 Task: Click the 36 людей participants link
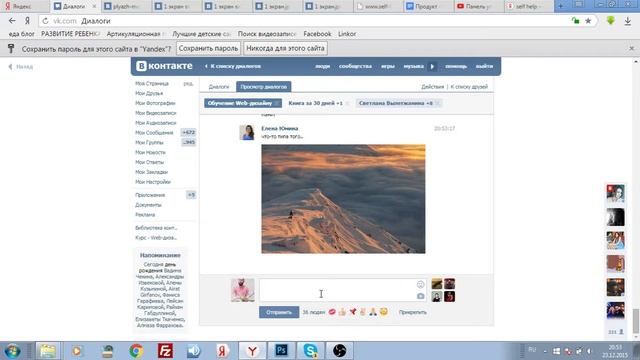pyautogui.click(x=313, y=312)
